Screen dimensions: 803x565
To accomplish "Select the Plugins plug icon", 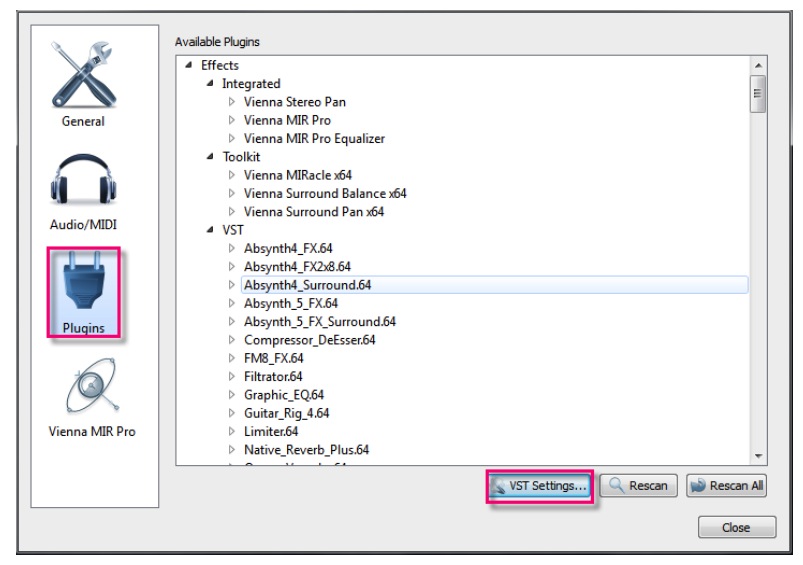I will click(x=83, y=281).
